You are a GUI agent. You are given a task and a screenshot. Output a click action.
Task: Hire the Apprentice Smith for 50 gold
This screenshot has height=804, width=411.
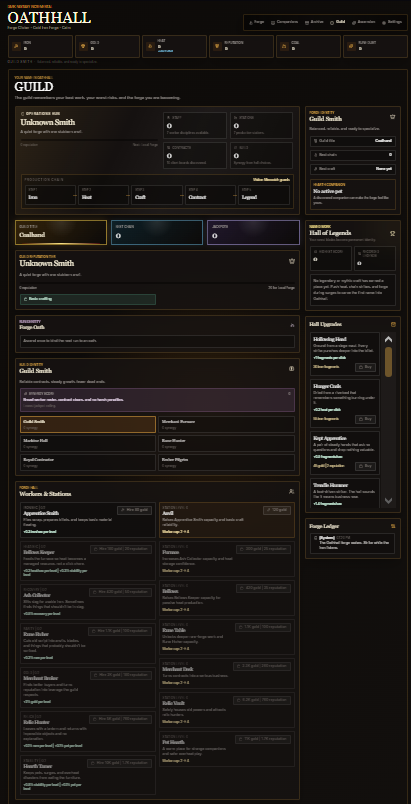[x=134, y=510]
